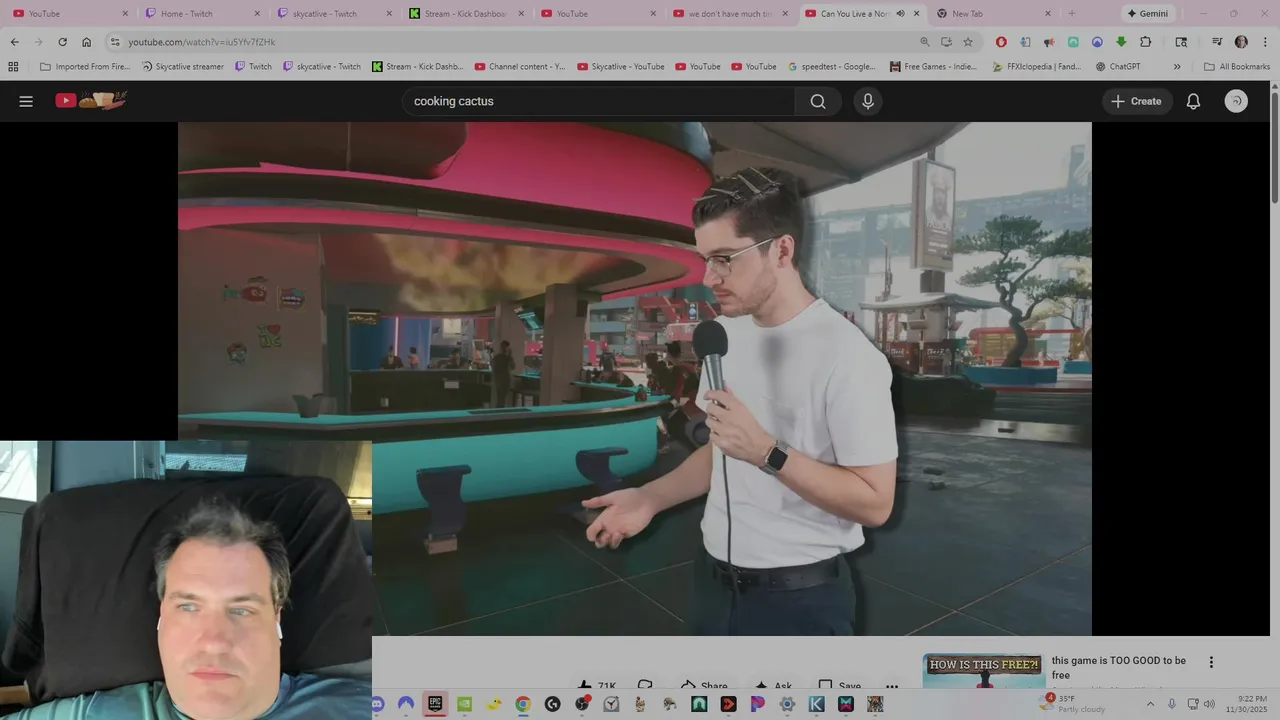This screenshot has width=1280, height=720.
Task: Toggle bookmark star for this page
Action: (968, 42)
